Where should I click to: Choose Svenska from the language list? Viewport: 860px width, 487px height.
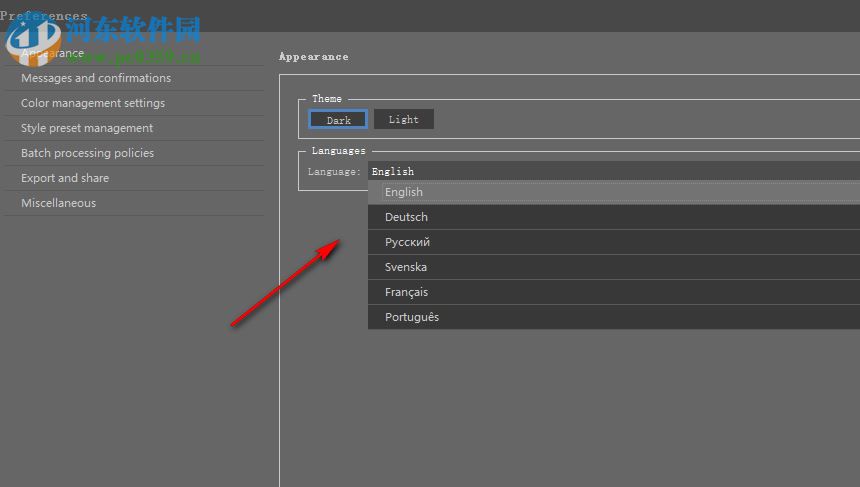click(614, 267)
